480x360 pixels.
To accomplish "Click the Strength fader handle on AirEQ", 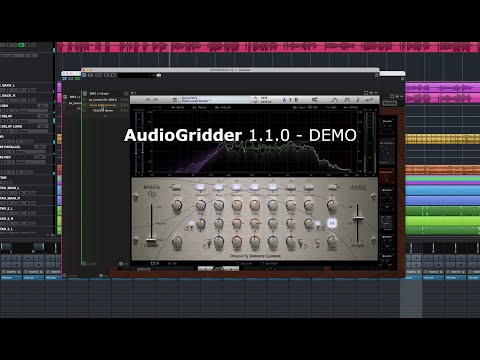I will point(358,218).
